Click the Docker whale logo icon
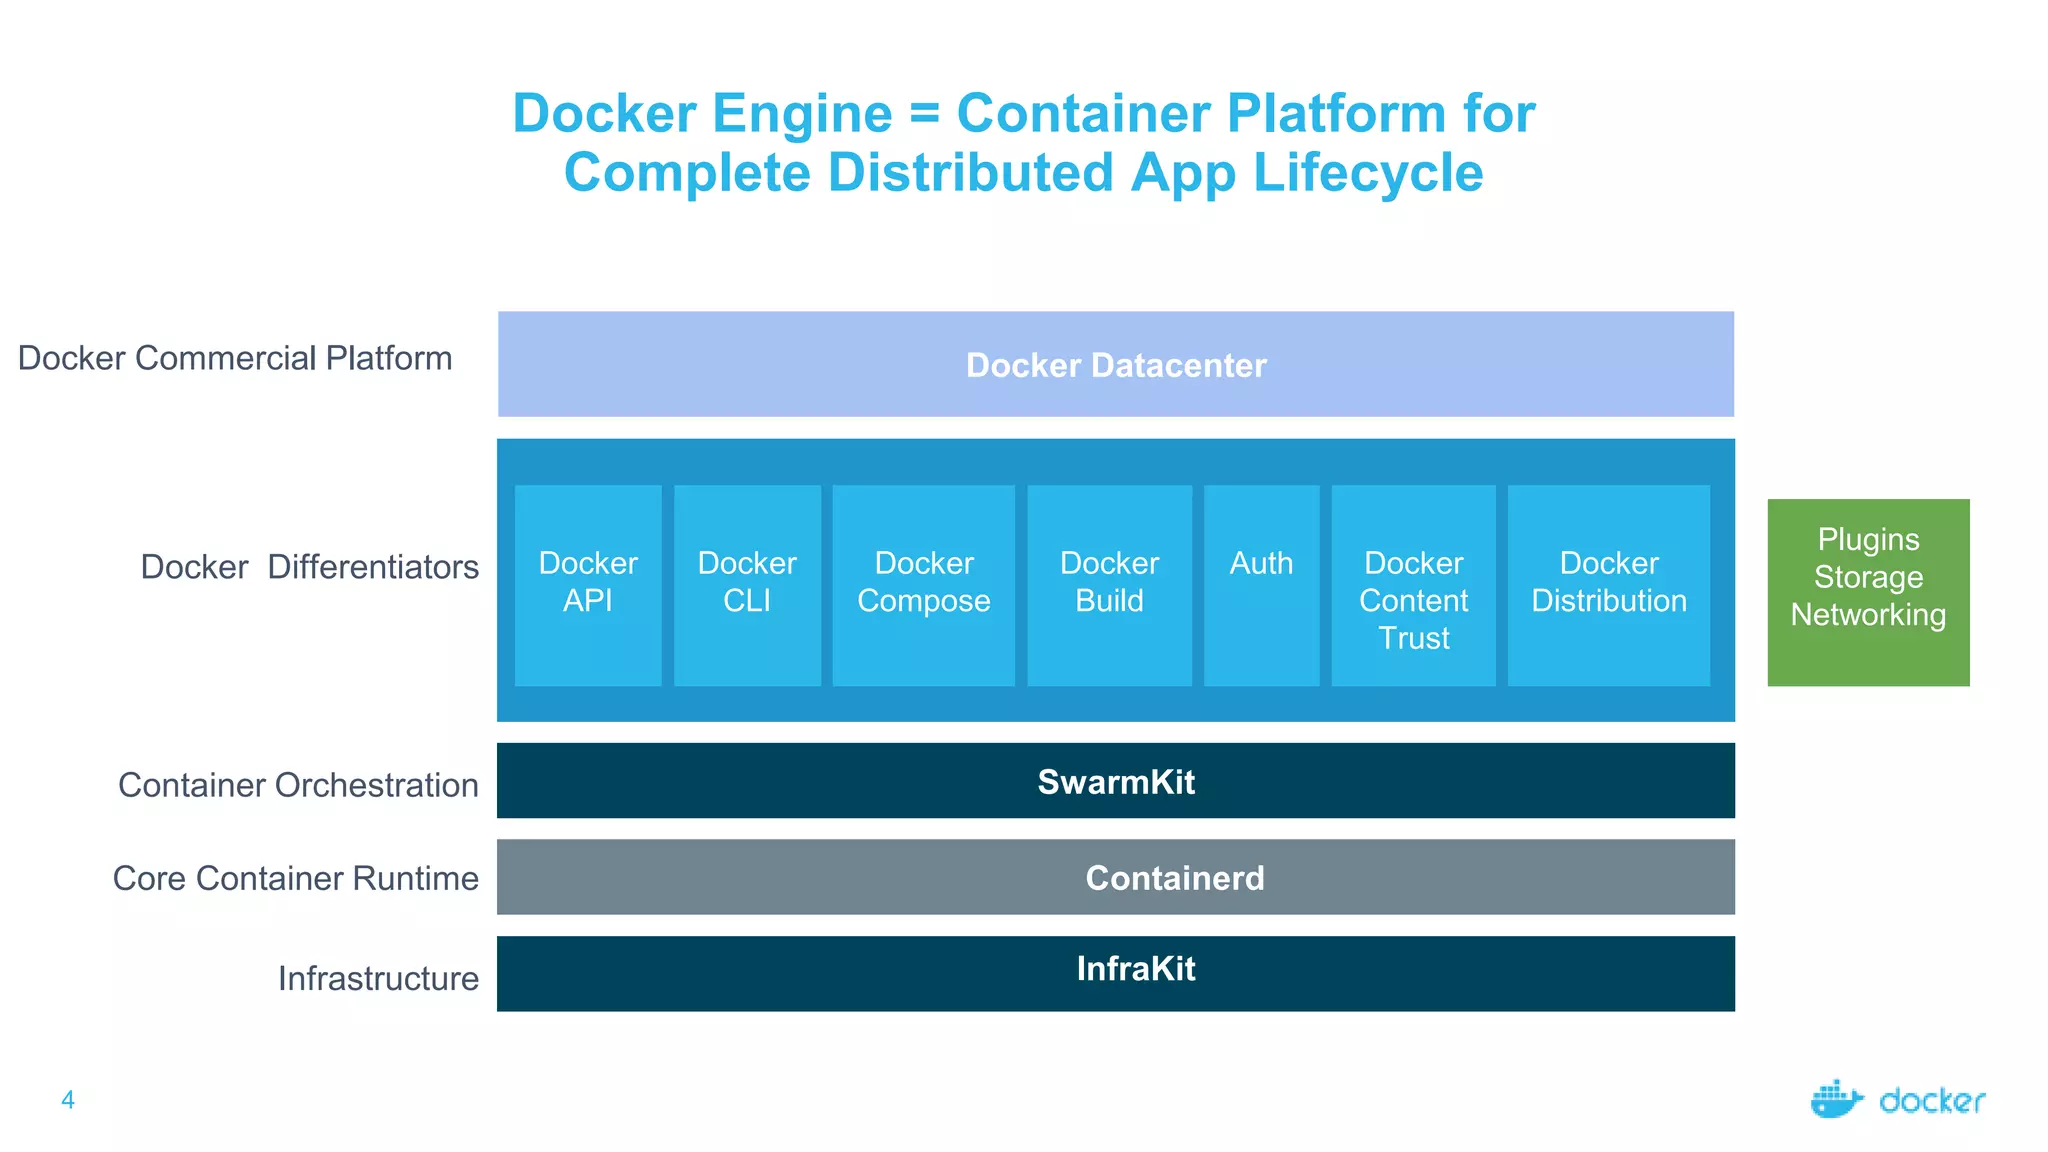The height and width of the screenshot is (1152, 2048). [x=1836, y=1100]
